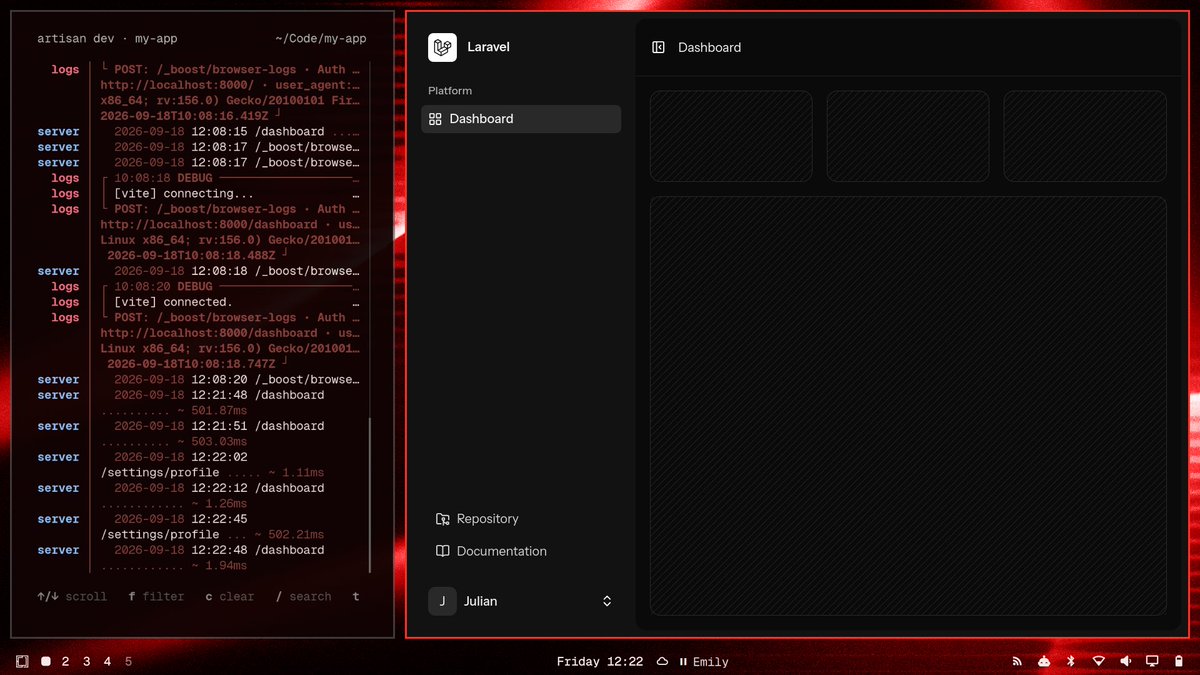This screenshot has height=675, width=1200.
Task: Open the Wi-Fi network icon in the tray
Action: [1098, 661]
